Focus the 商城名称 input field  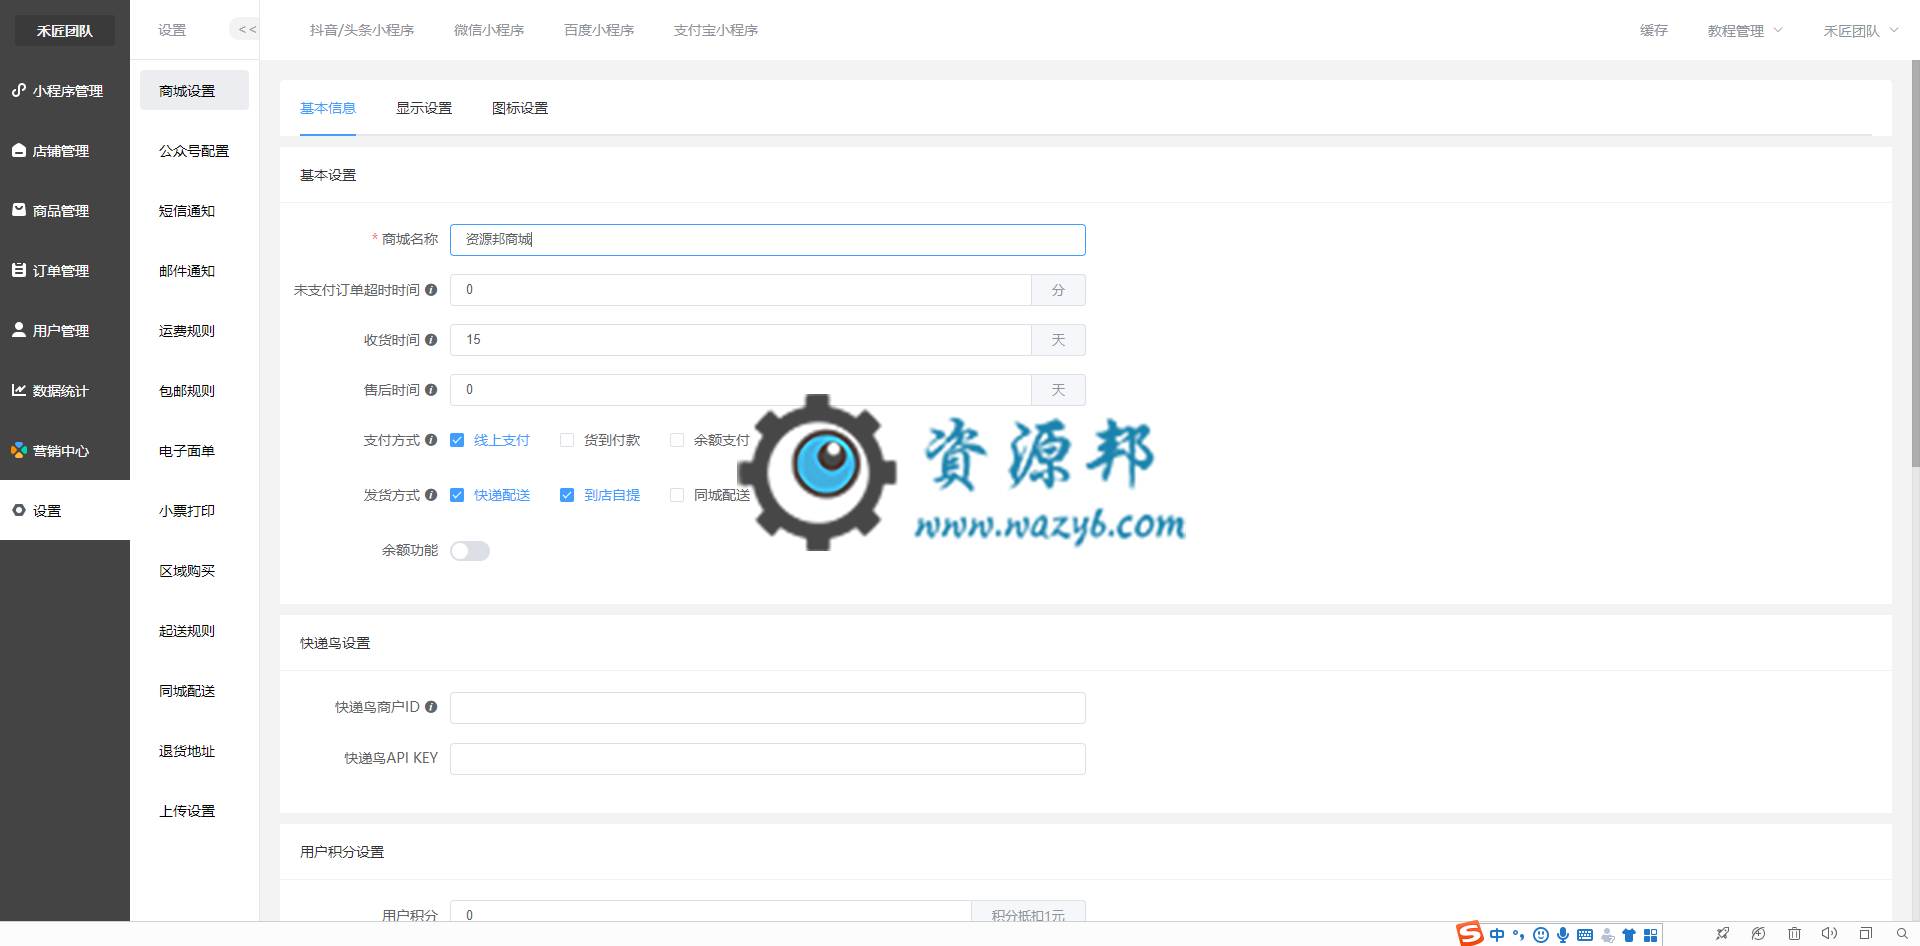coord(767,240)
